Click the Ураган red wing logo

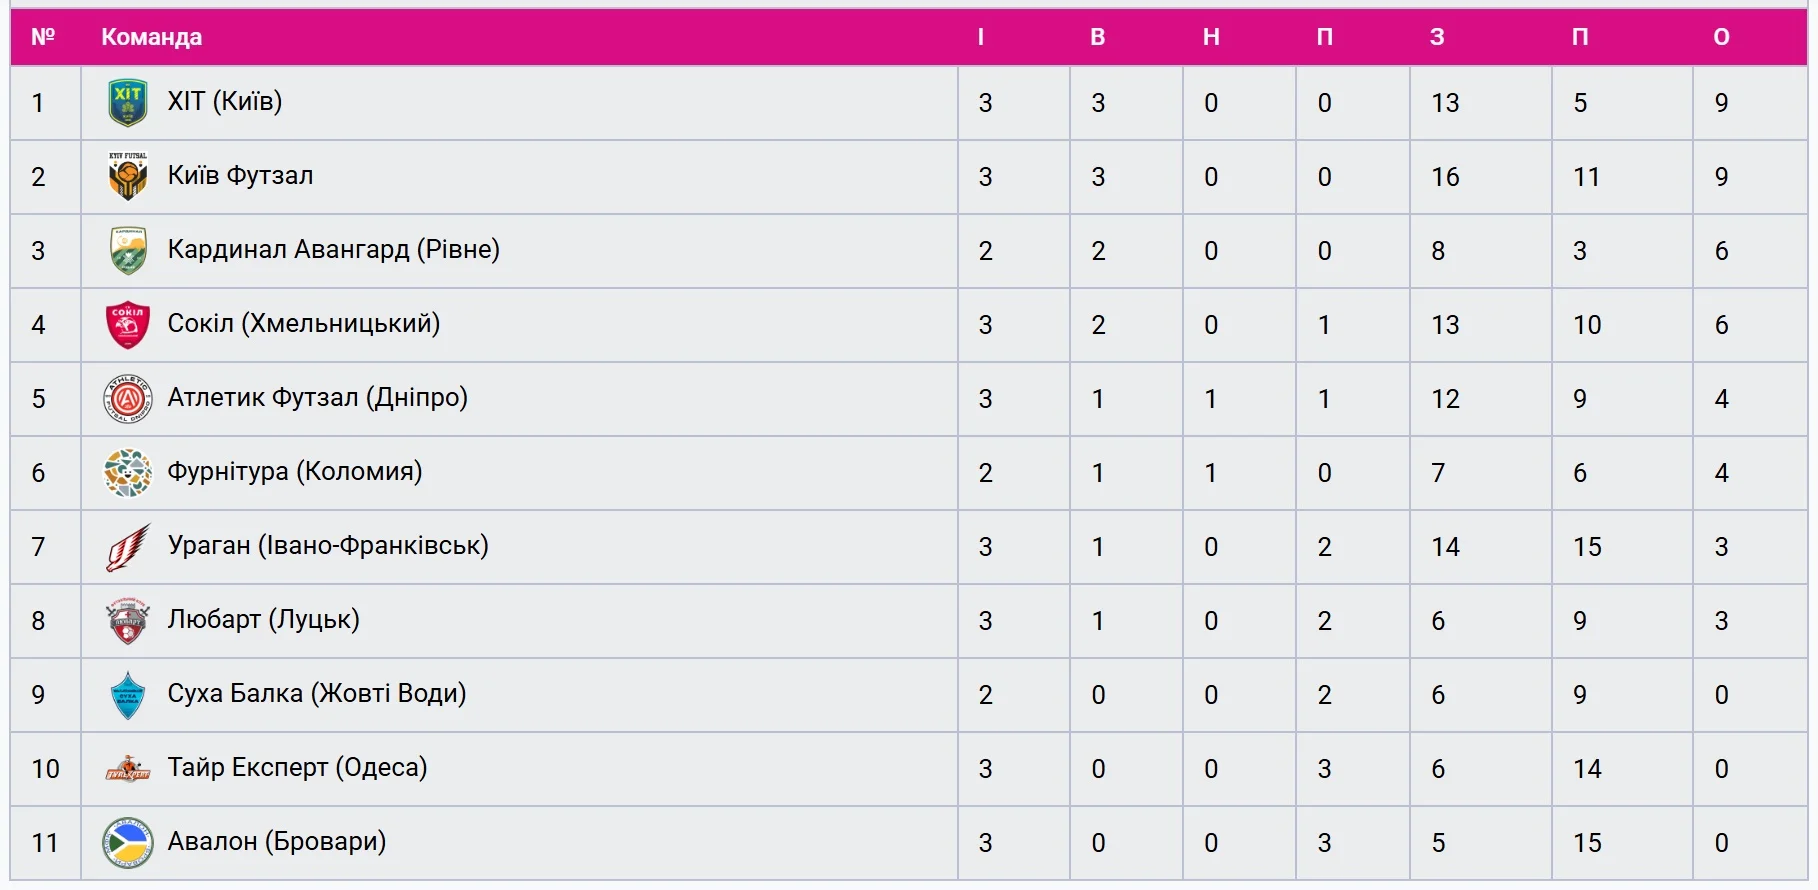pyautogui.click(x=128, y=547)
